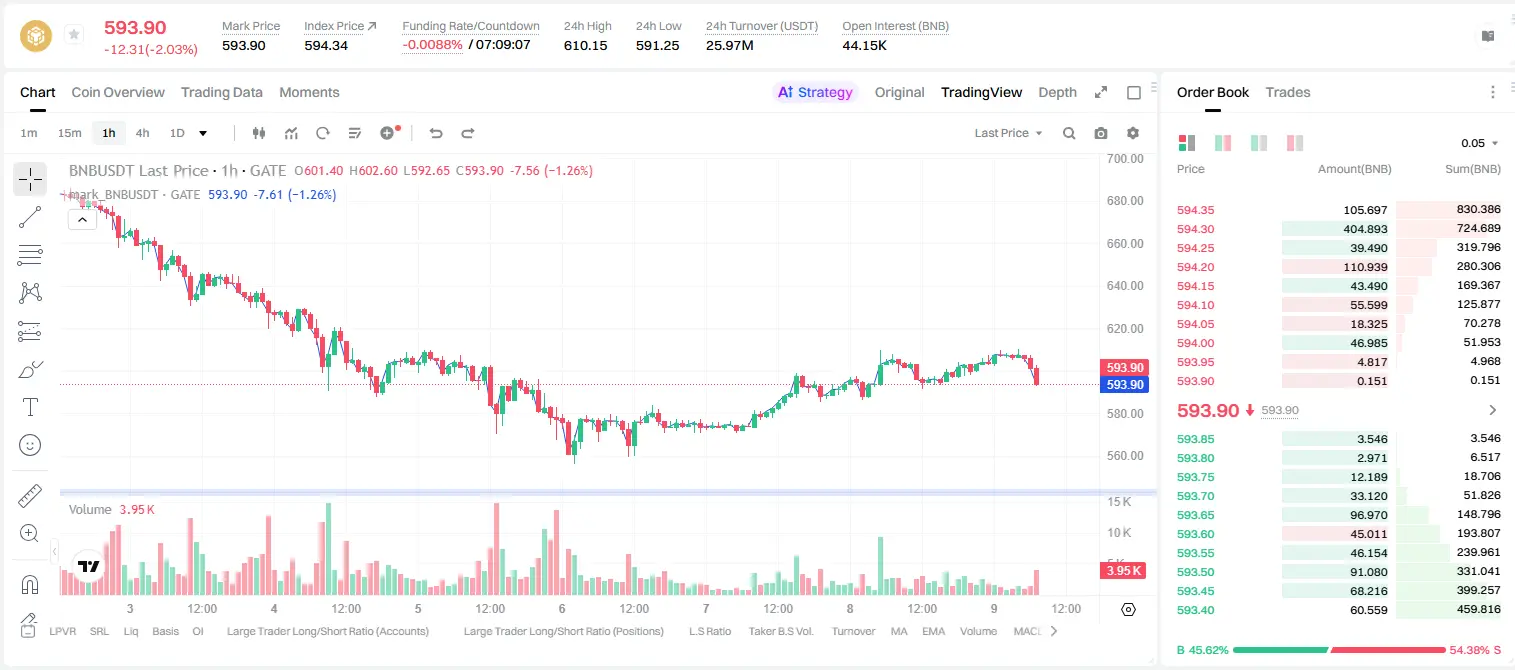This screenshot has height=670, width=1515.
Task: Choose the text annotation tool
Action: [30, 407]
